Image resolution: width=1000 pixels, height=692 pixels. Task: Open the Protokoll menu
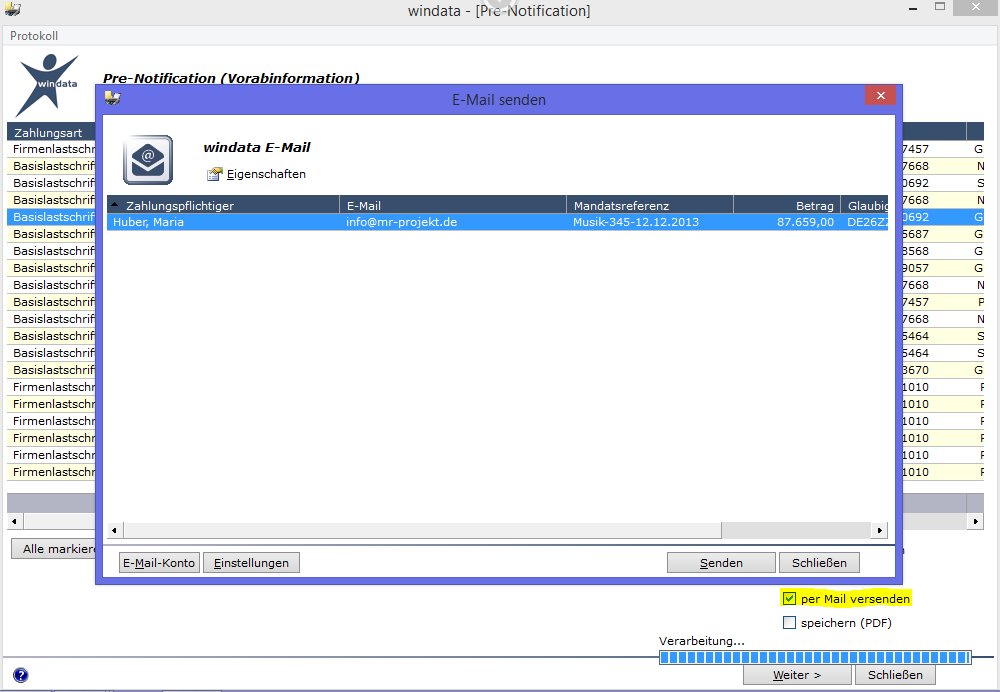click(34, 36)
